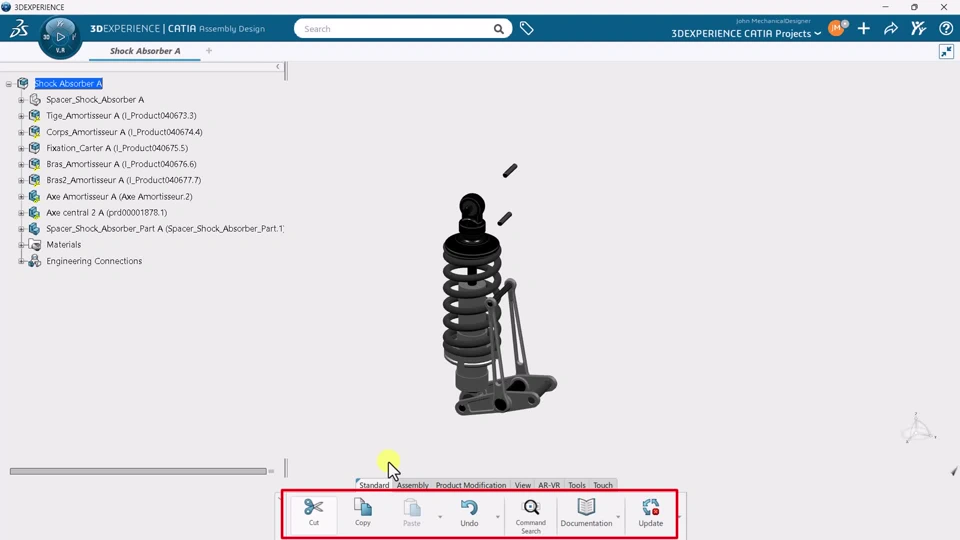Click the Shock Absorber A root product icon
The image size is (960, 540).
point(23,83)
